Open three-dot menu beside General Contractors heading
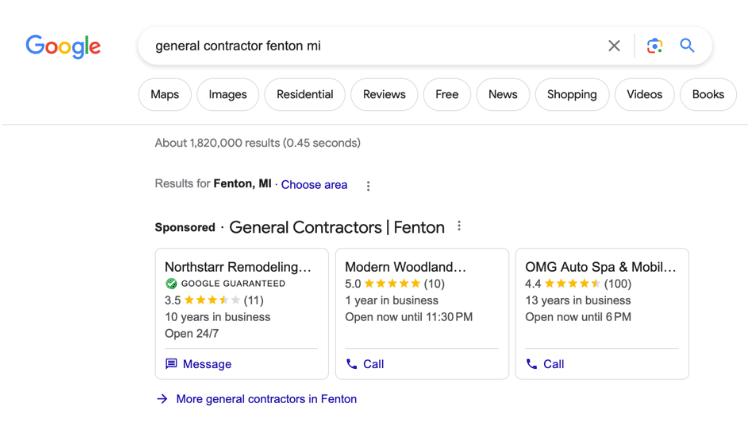 click(459, 227)
